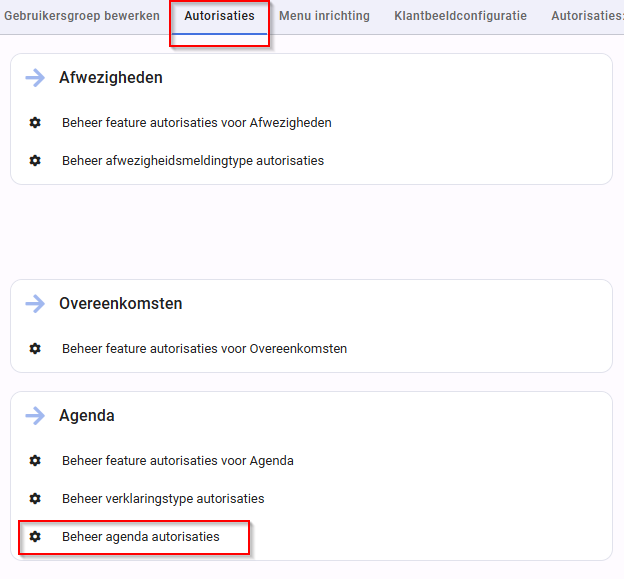Click gear icon for afwezigheidsmeldingtype autorisaties
Viewport: 624px width, 579px height.
tap(35, 160)
